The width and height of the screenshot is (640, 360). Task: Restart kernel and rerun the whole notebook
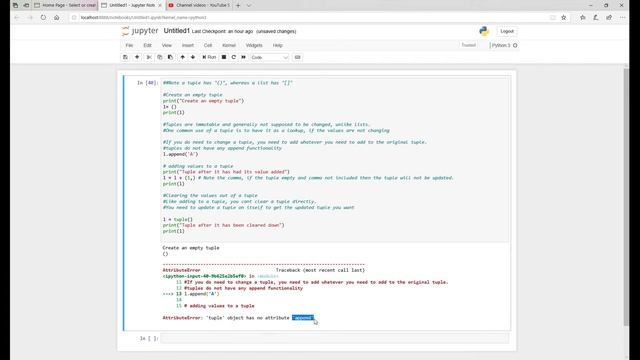[x=244, y=57]
